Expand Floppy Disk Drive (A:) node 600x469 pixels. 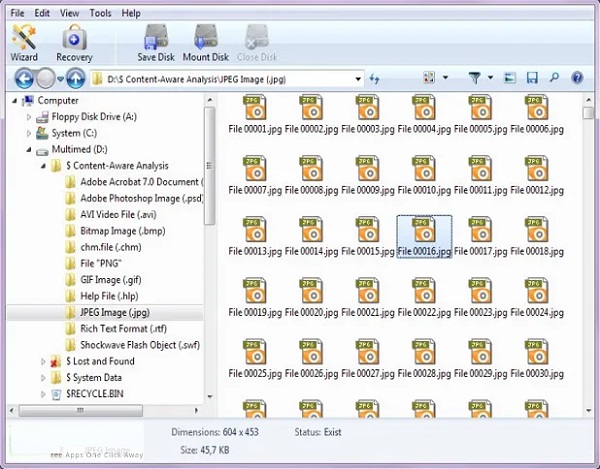[29, 117]
